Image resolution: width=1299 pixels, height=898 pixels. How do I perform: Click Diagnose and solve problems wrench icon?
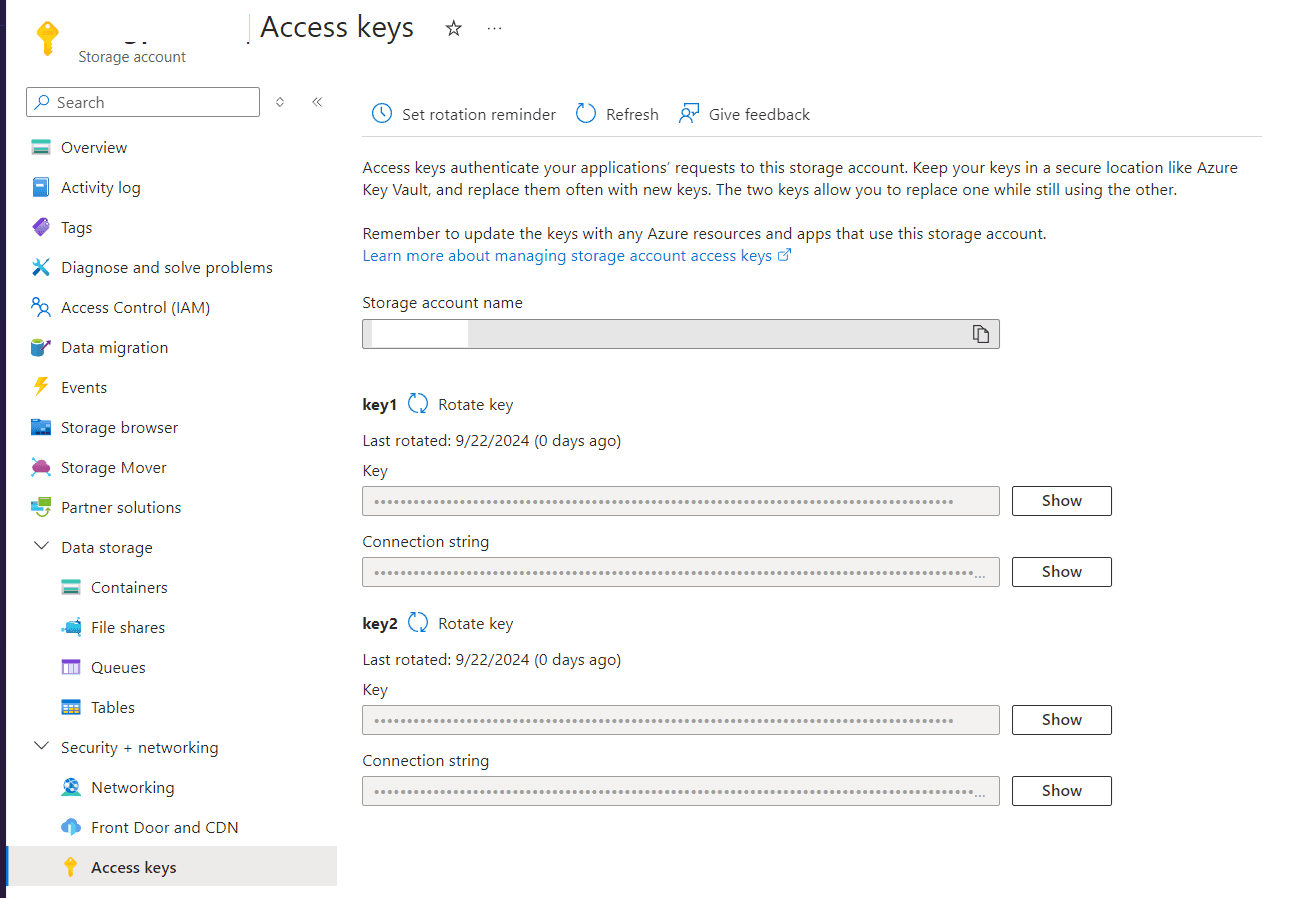click(41, 267)
